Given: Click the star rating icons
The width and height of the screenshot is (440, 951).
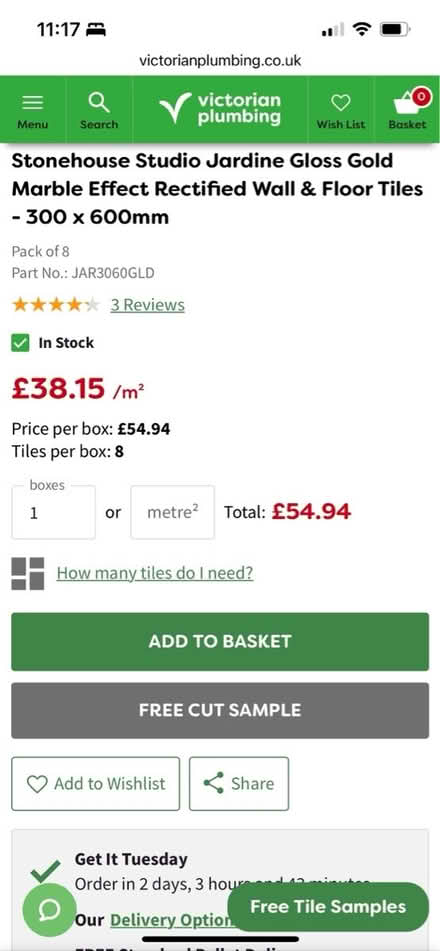Looking at the screenshot, I should tap(55, 304).
